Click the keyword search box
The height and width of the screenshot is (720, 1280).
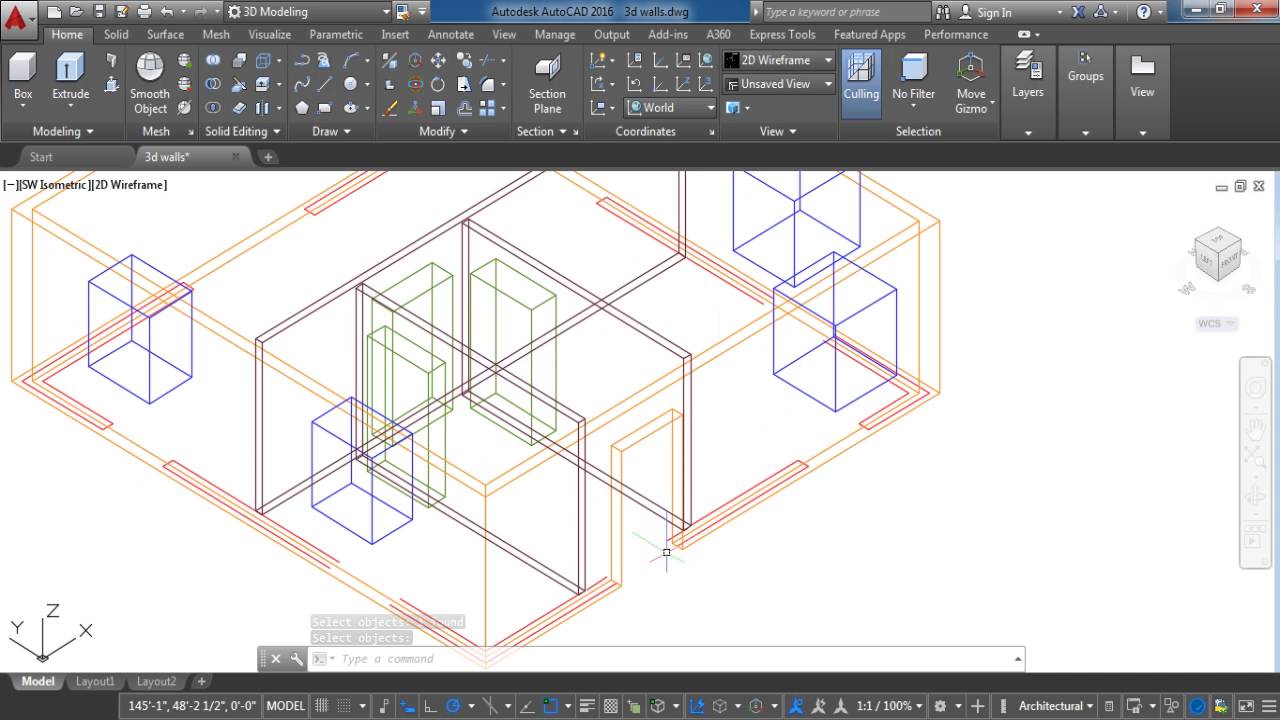(x=845, y=12)
